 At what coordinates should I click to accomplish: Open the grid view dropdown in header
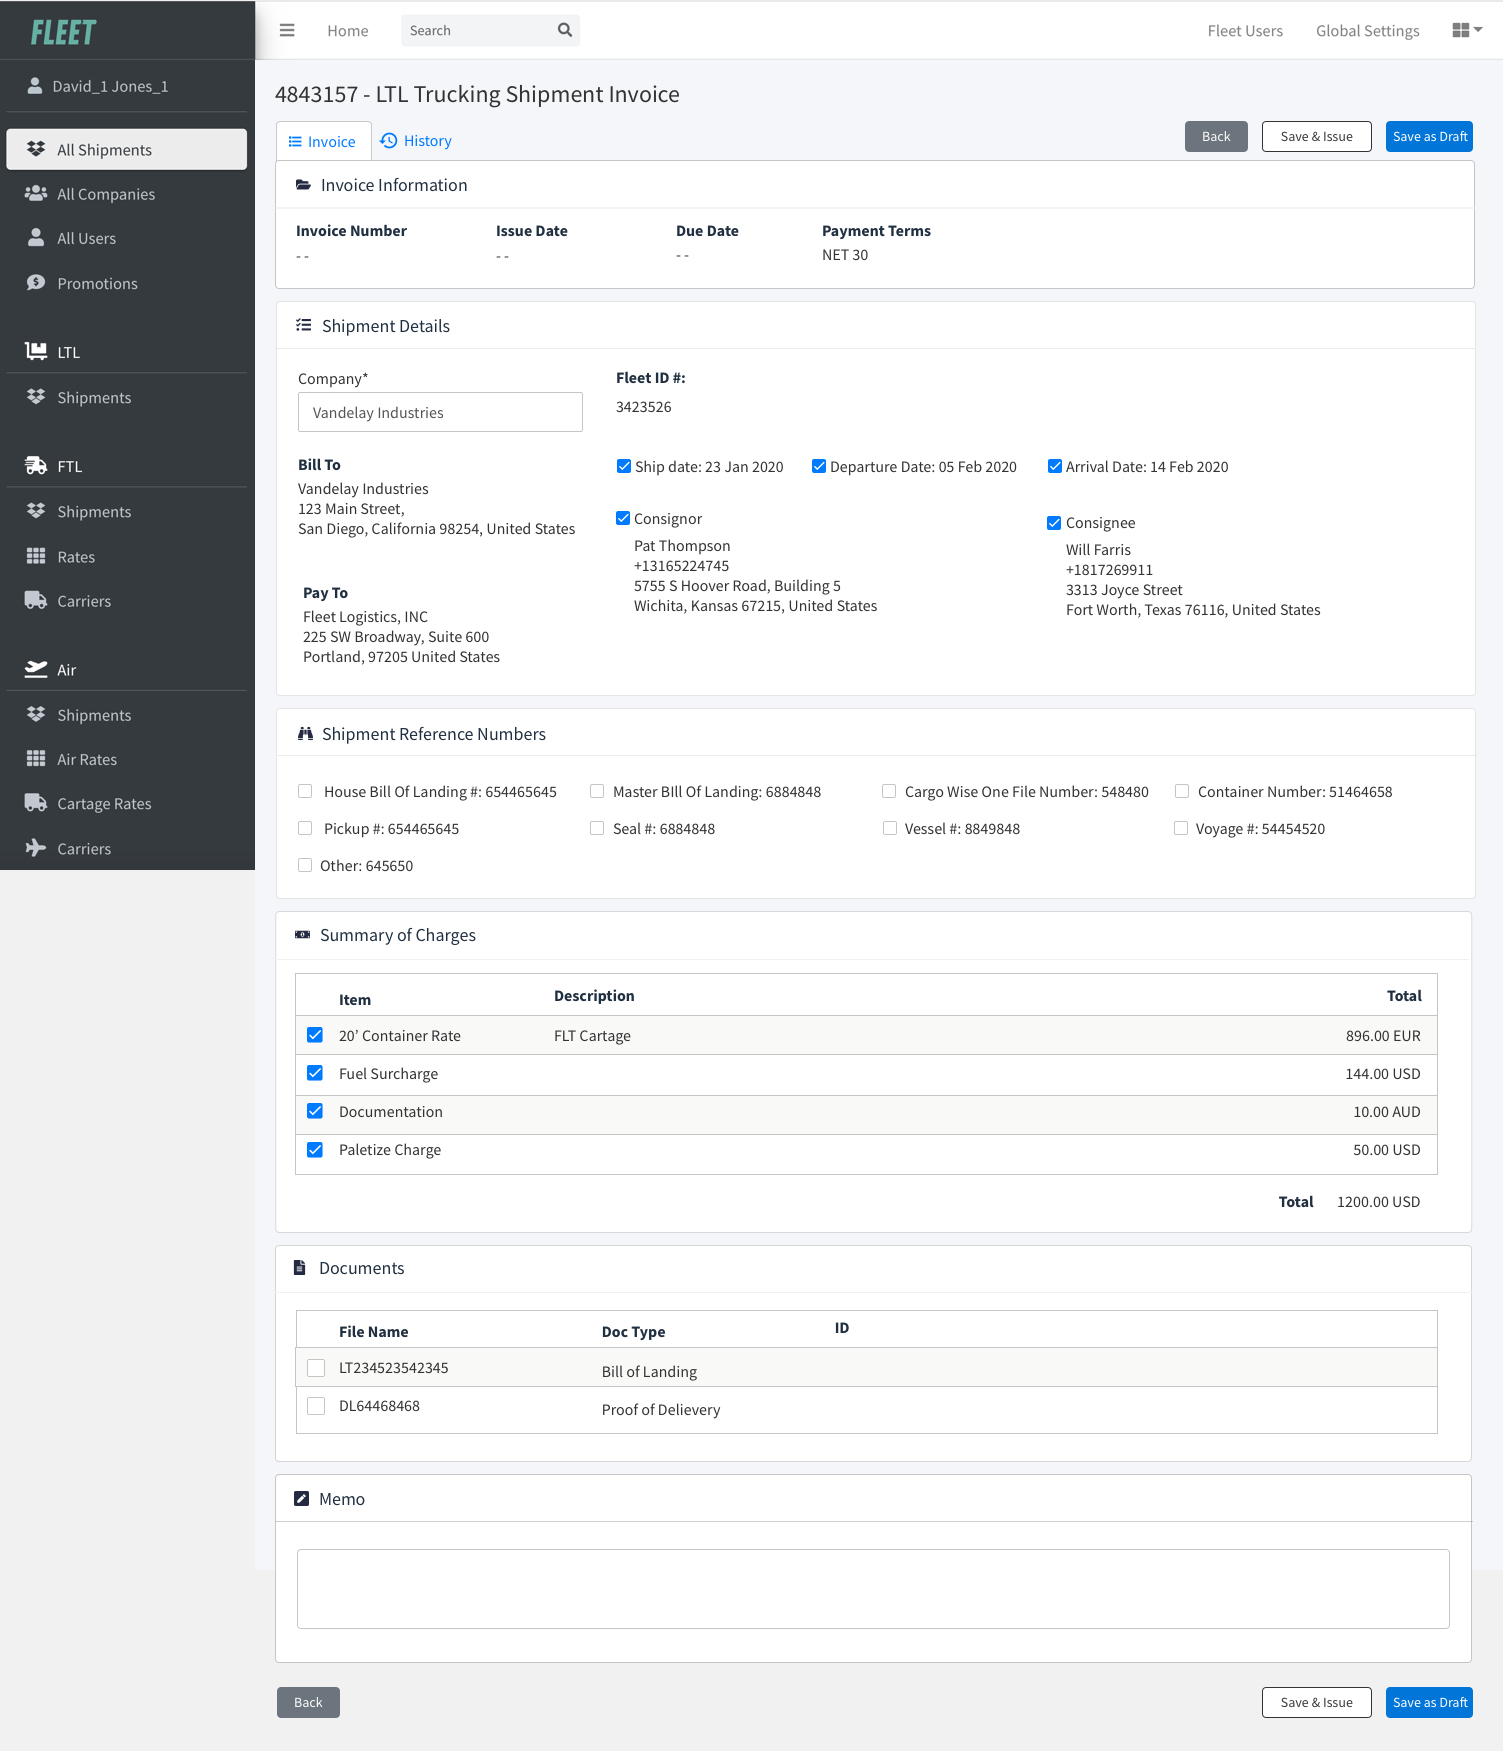(1466, 30)
